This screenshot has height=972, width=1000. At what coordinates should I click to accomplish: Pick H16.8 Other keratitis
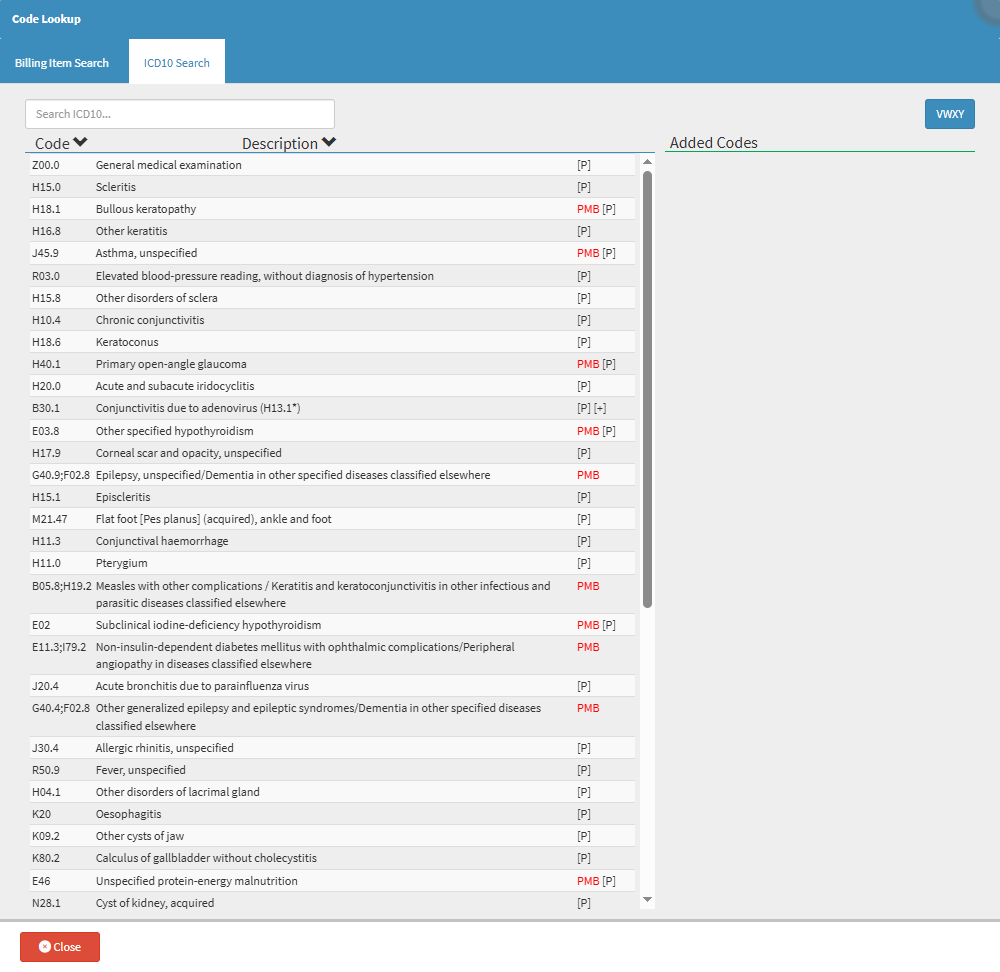(x=332, y=231)
